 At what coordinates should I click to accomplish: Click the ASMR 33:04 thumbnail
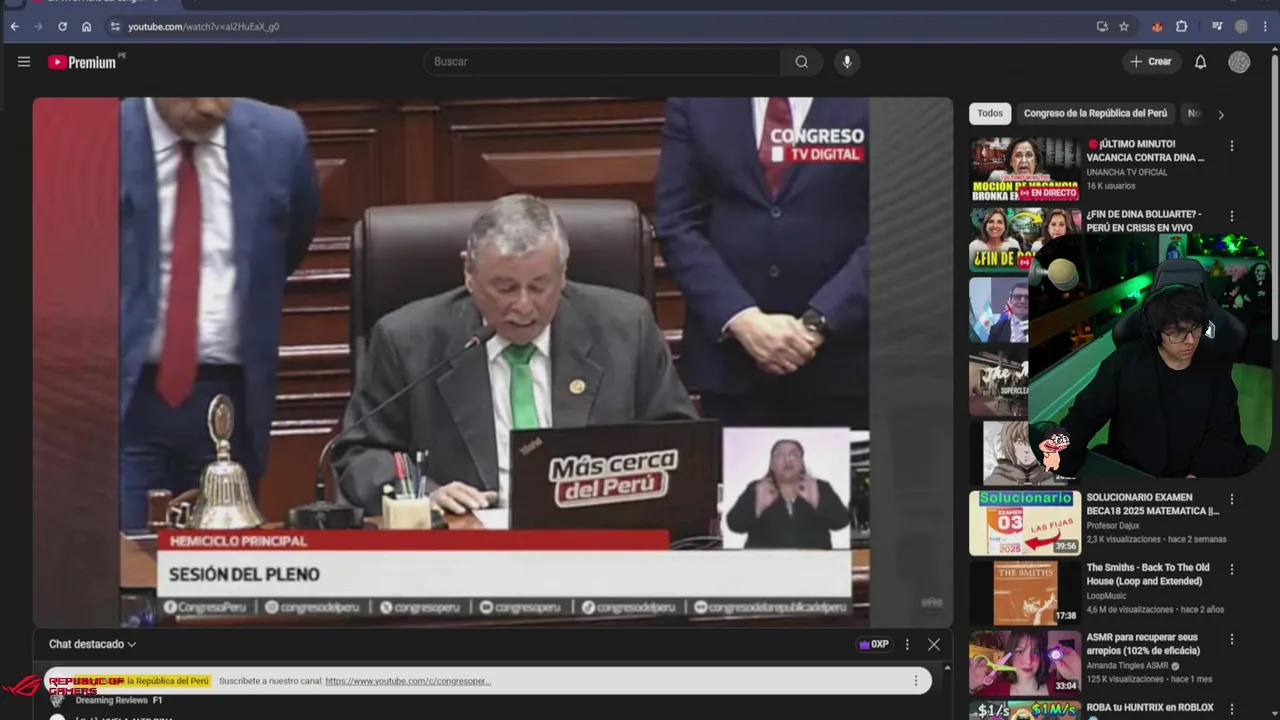coord(1025,663)
